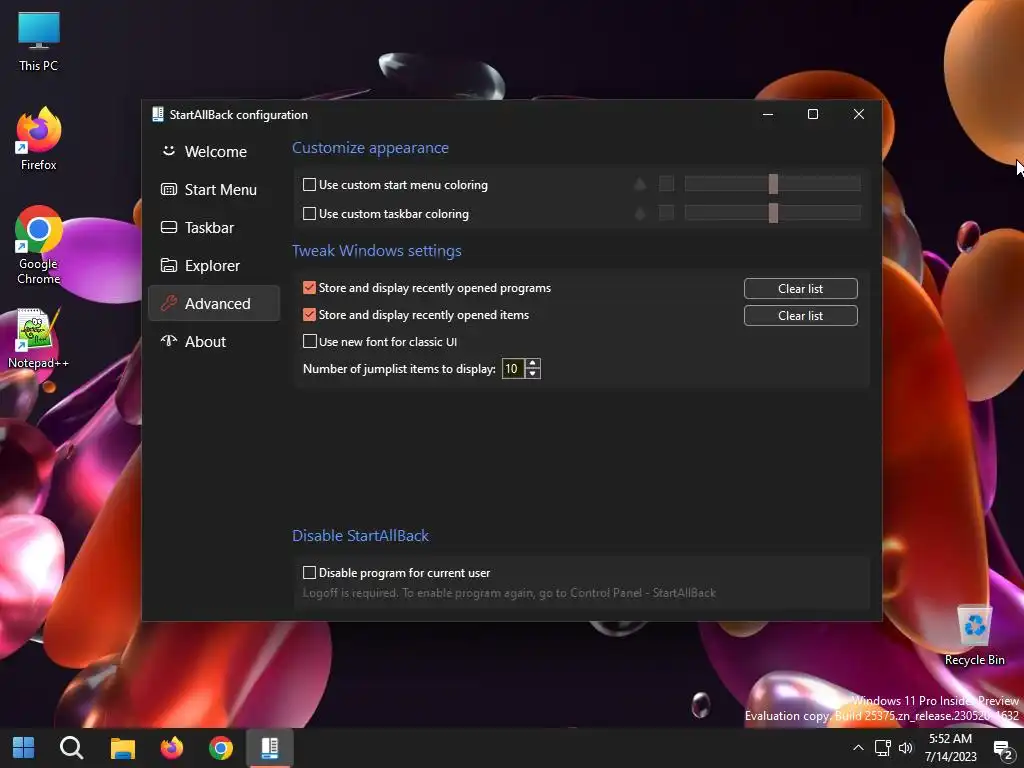Maximize the StartAllBack configuration window
The height and width of the screenshot is (768, 1024).
tap(813, 114)
